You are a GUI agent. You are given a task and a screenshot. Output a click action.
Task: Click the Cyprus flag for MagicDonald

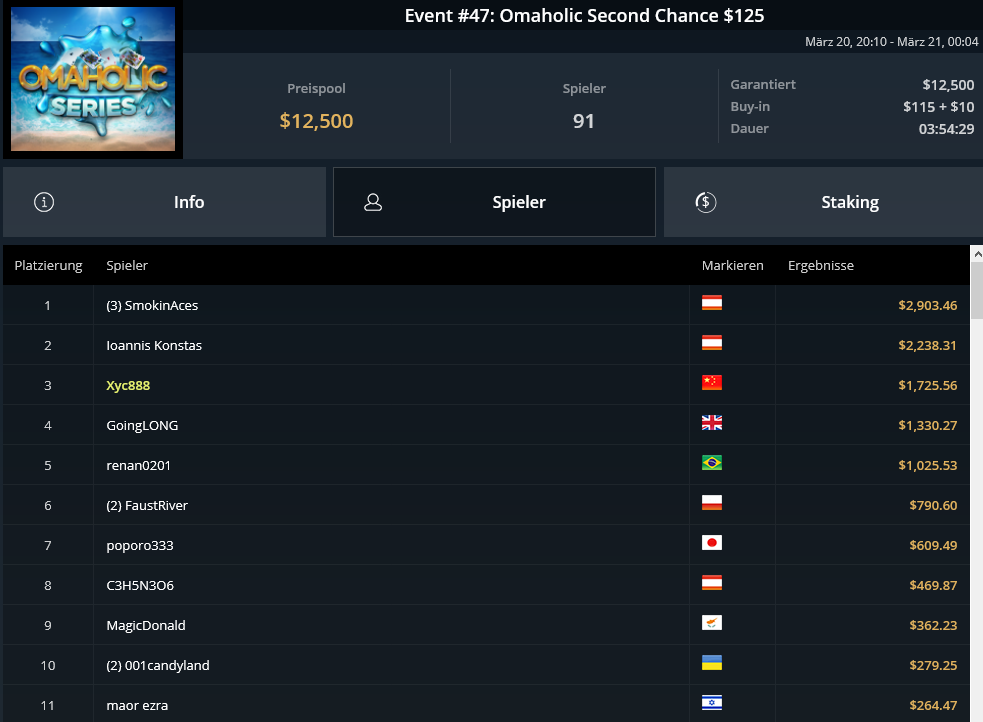click(712, 623)
